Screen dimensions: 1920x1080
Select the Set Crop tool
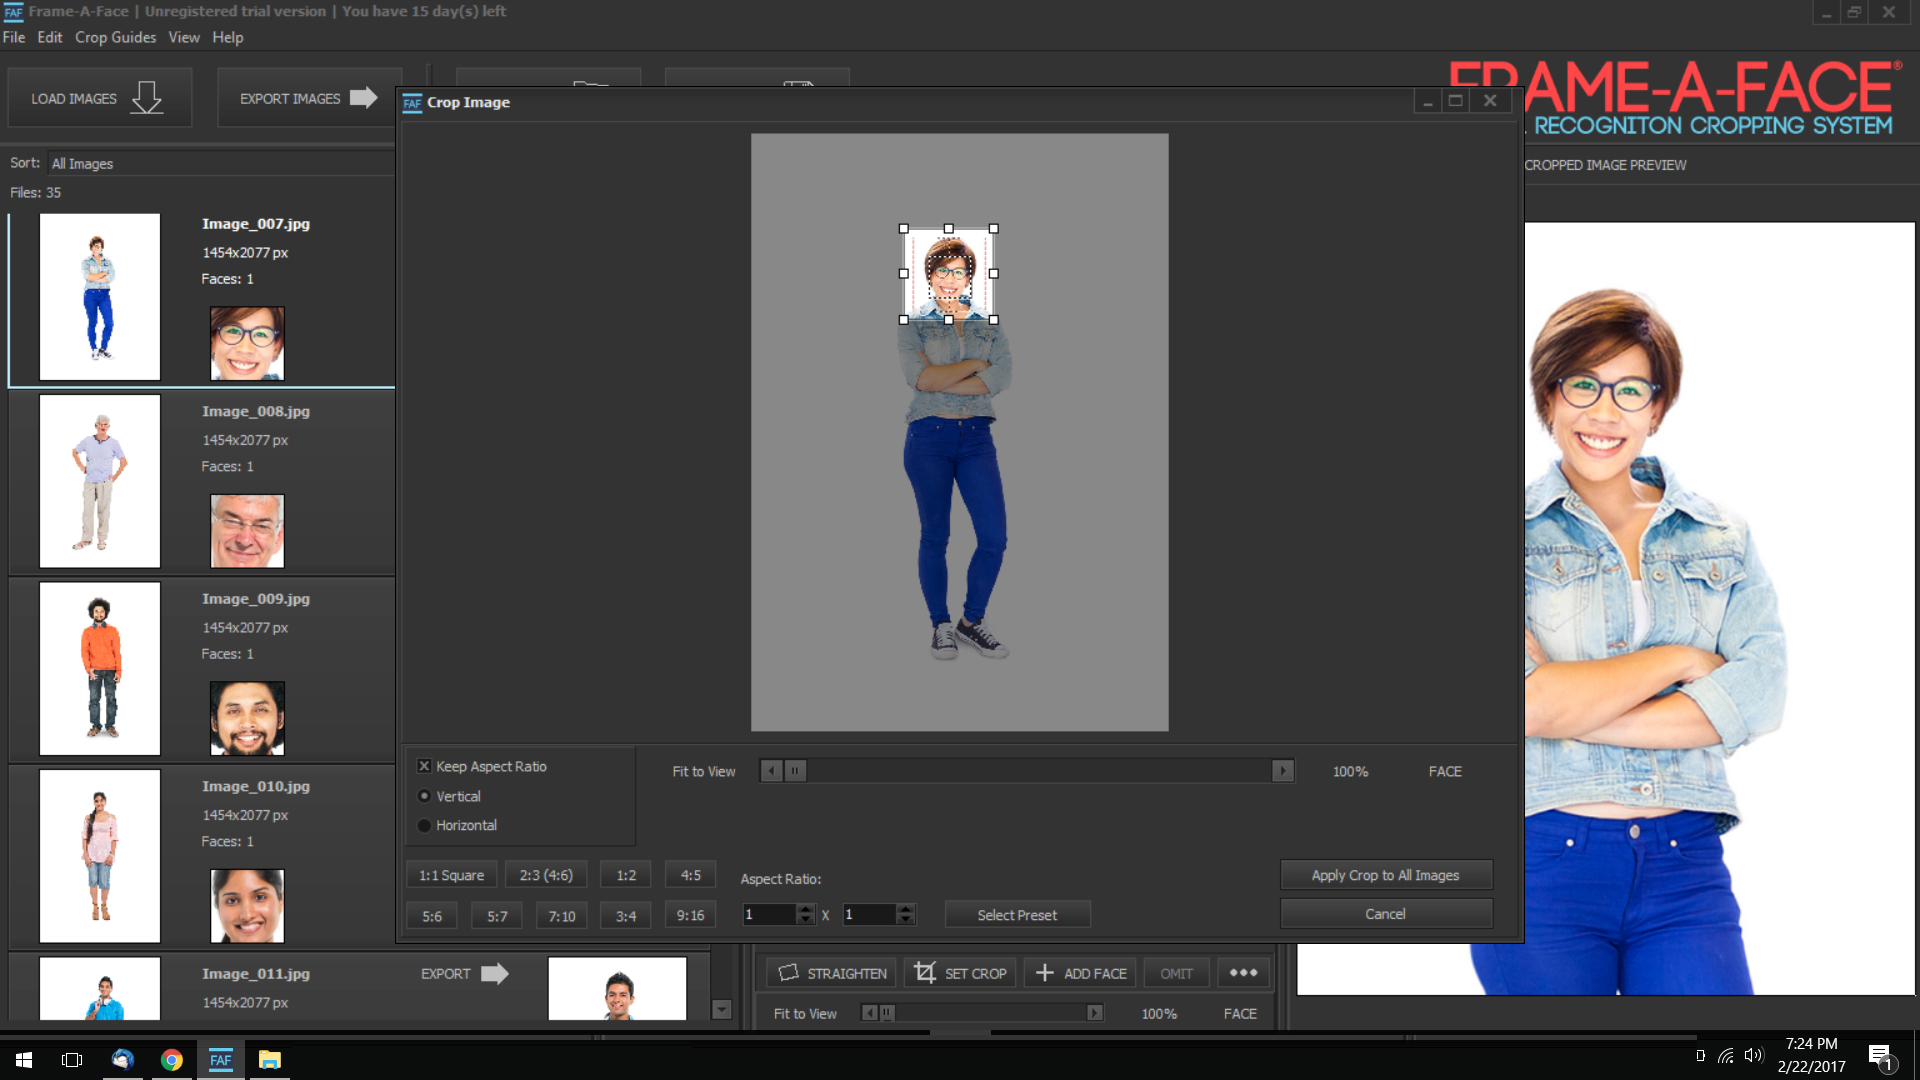point(959,972)
